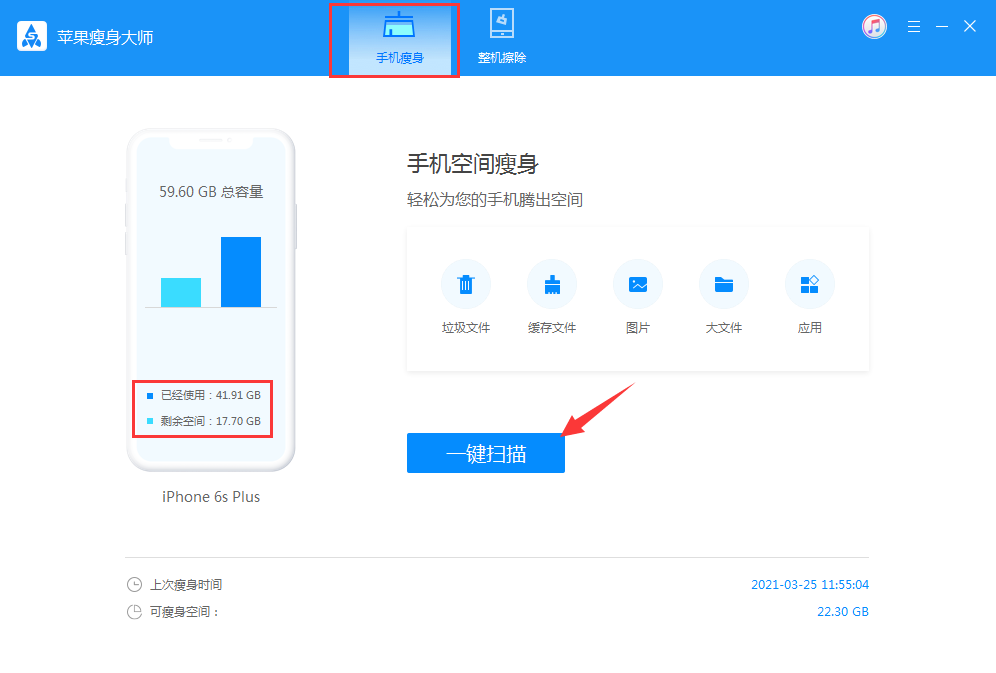Open the hamburger menu icon
This screenshot has width=996, height=673.
[914, 27]
